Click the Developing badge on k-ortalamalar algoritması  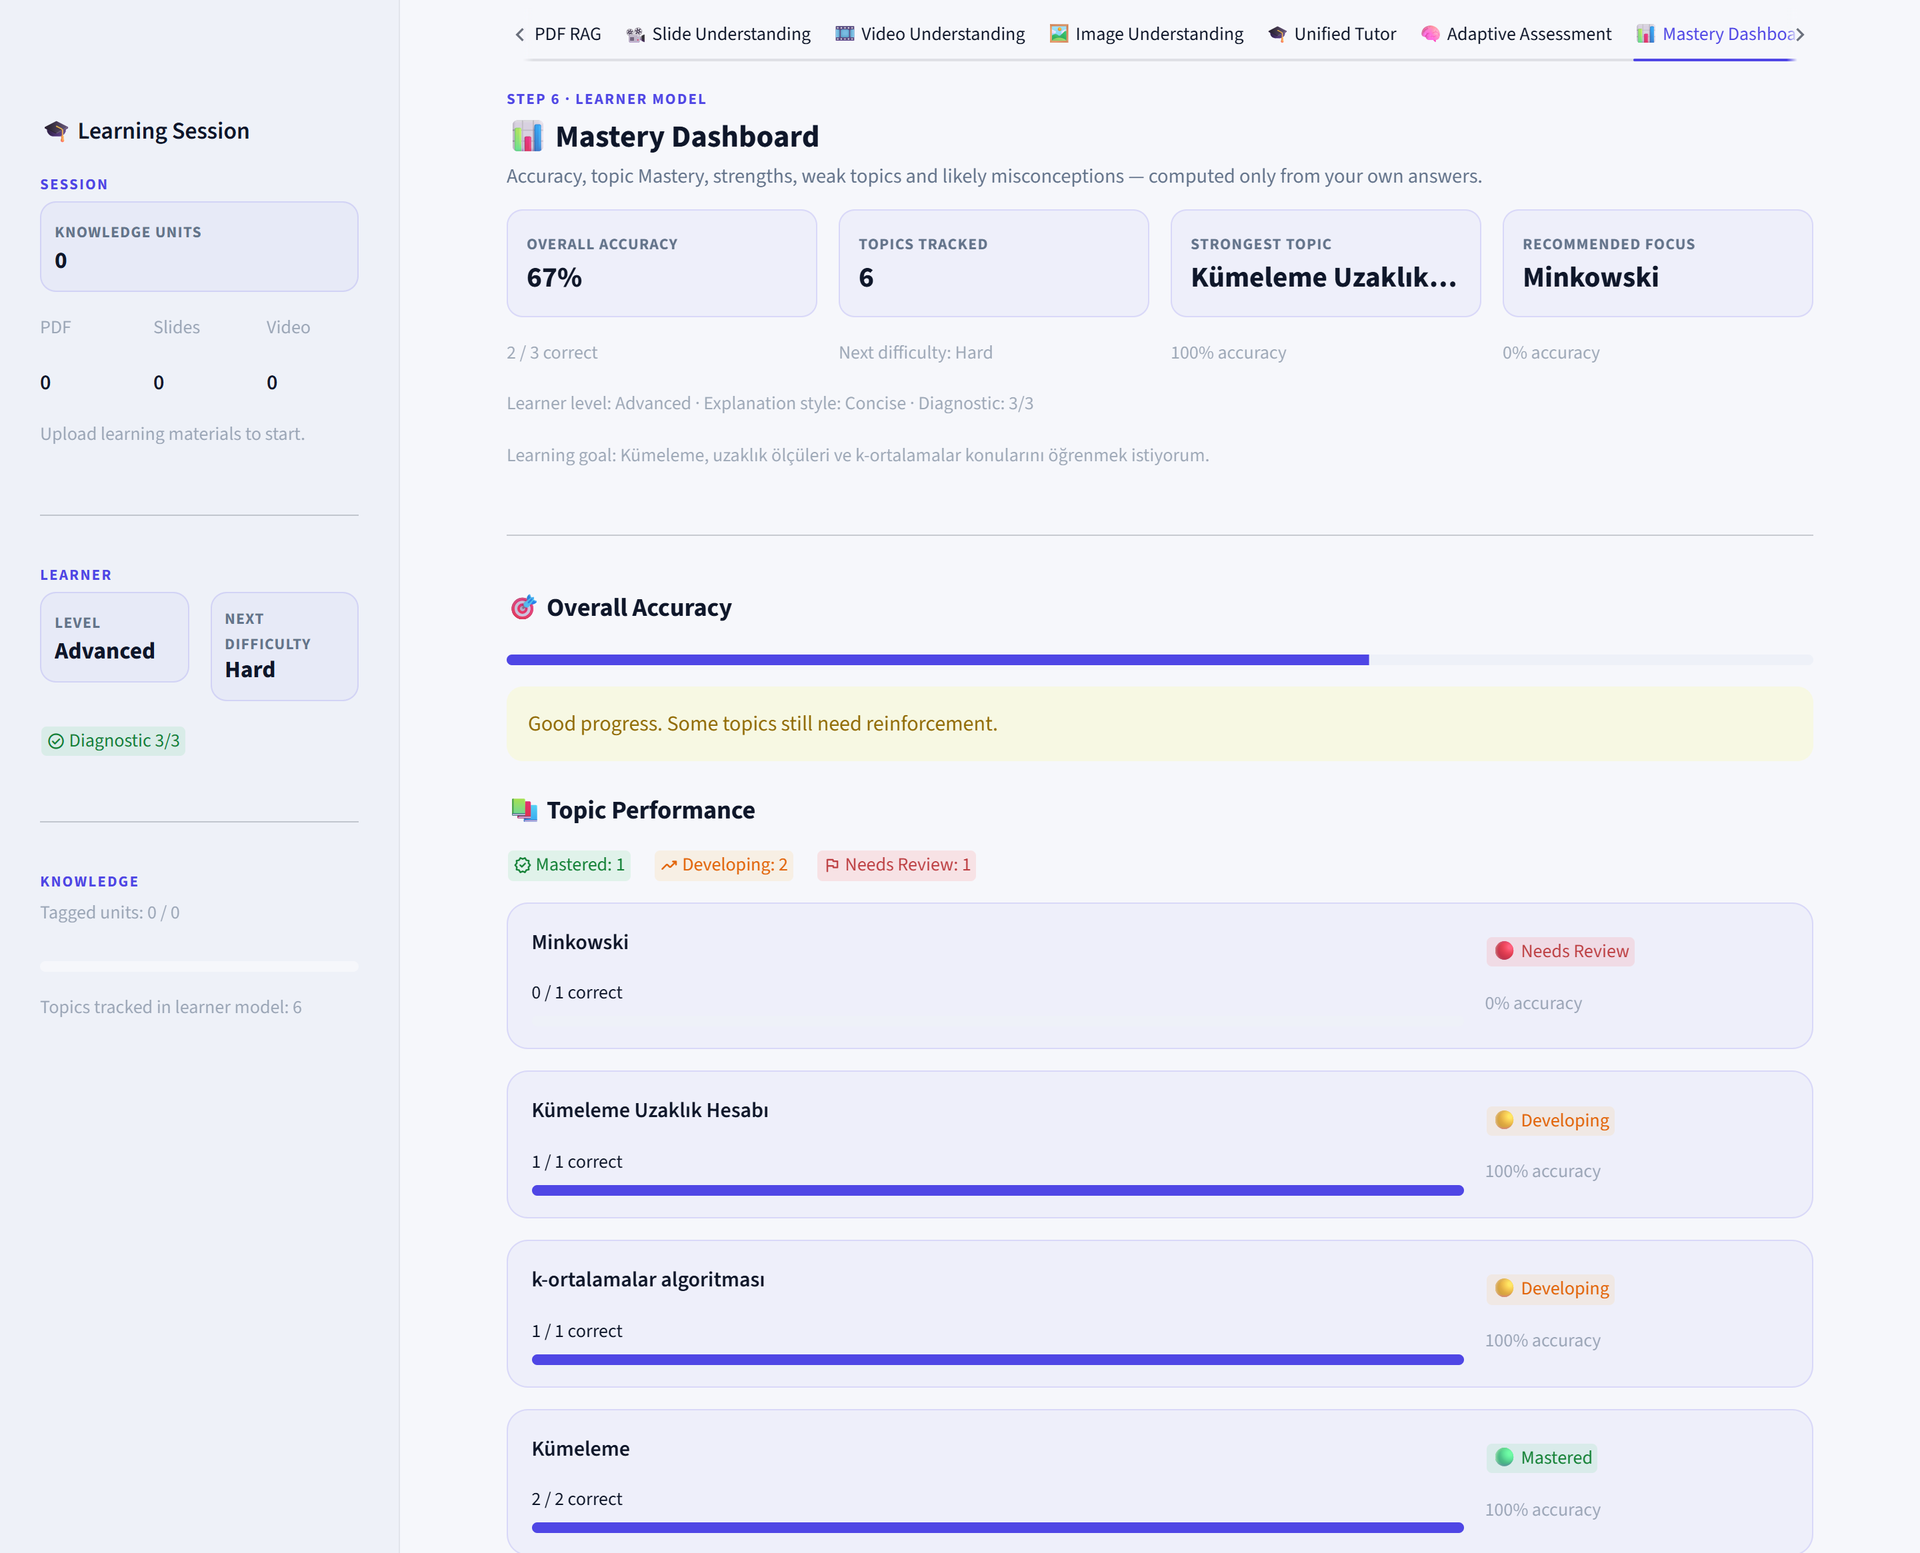(1551, 1289)
